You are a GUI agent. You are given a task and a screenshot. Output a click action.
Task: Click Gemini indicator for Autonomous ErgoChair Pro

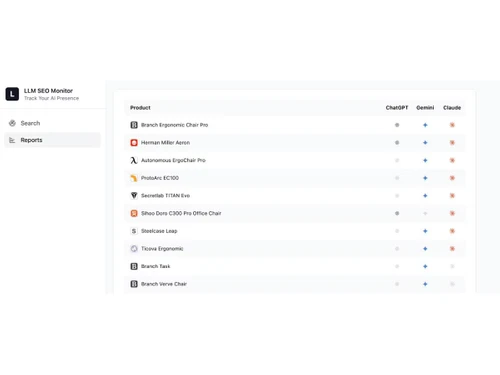pyautogui.click(x=425, y=160)
